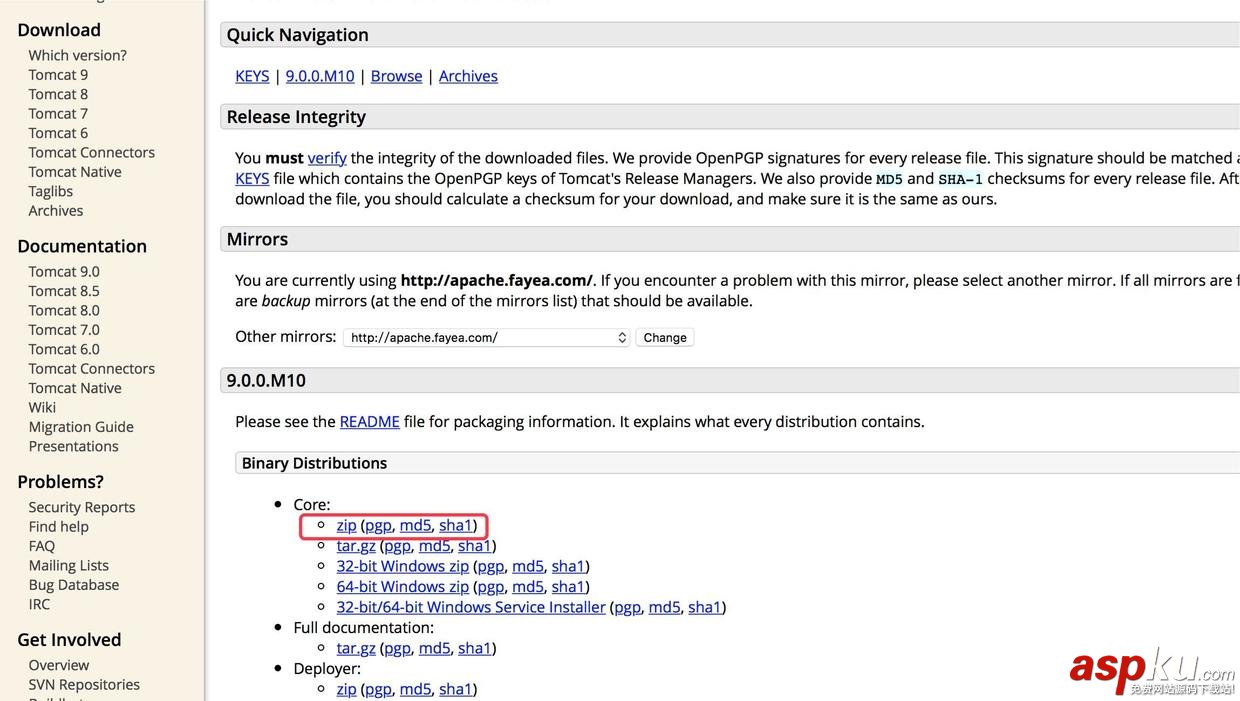Go to Archives in Quick Navigation
1240x701 pixels.
tap(468, 76)
